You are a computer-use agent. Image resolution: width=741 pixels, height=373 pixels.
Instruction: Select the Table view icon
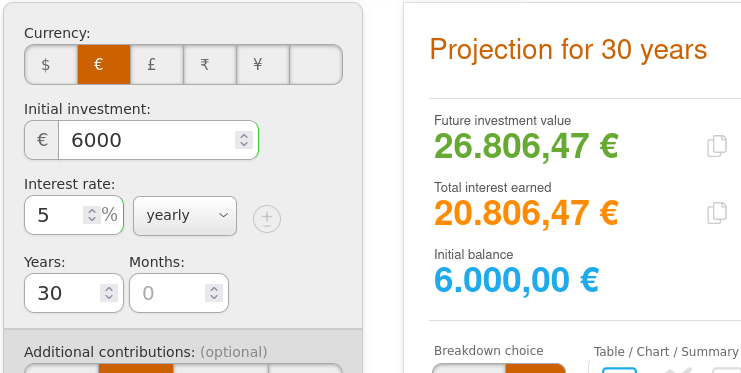pos(619,370)
